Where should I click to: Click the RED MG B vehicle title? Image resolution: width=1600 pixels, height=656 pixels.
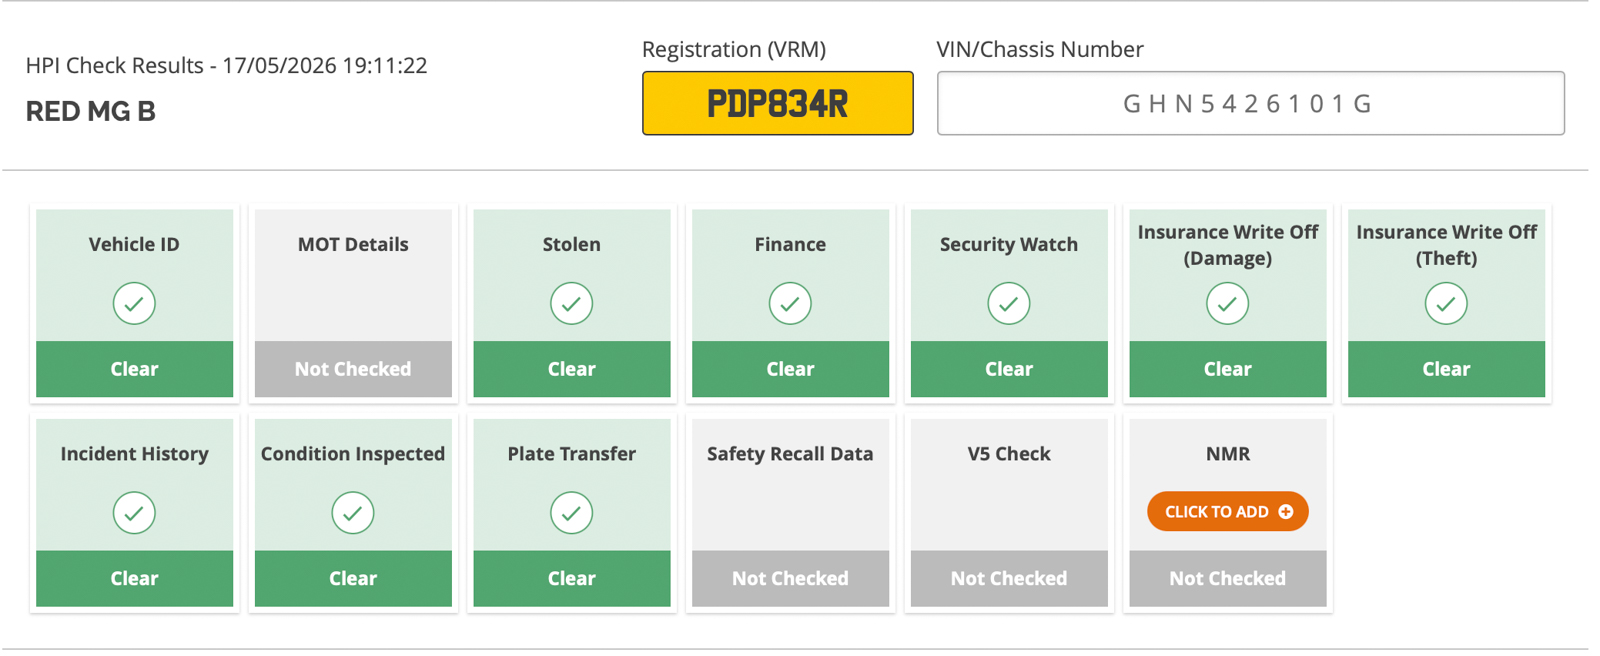coord(91,111)
